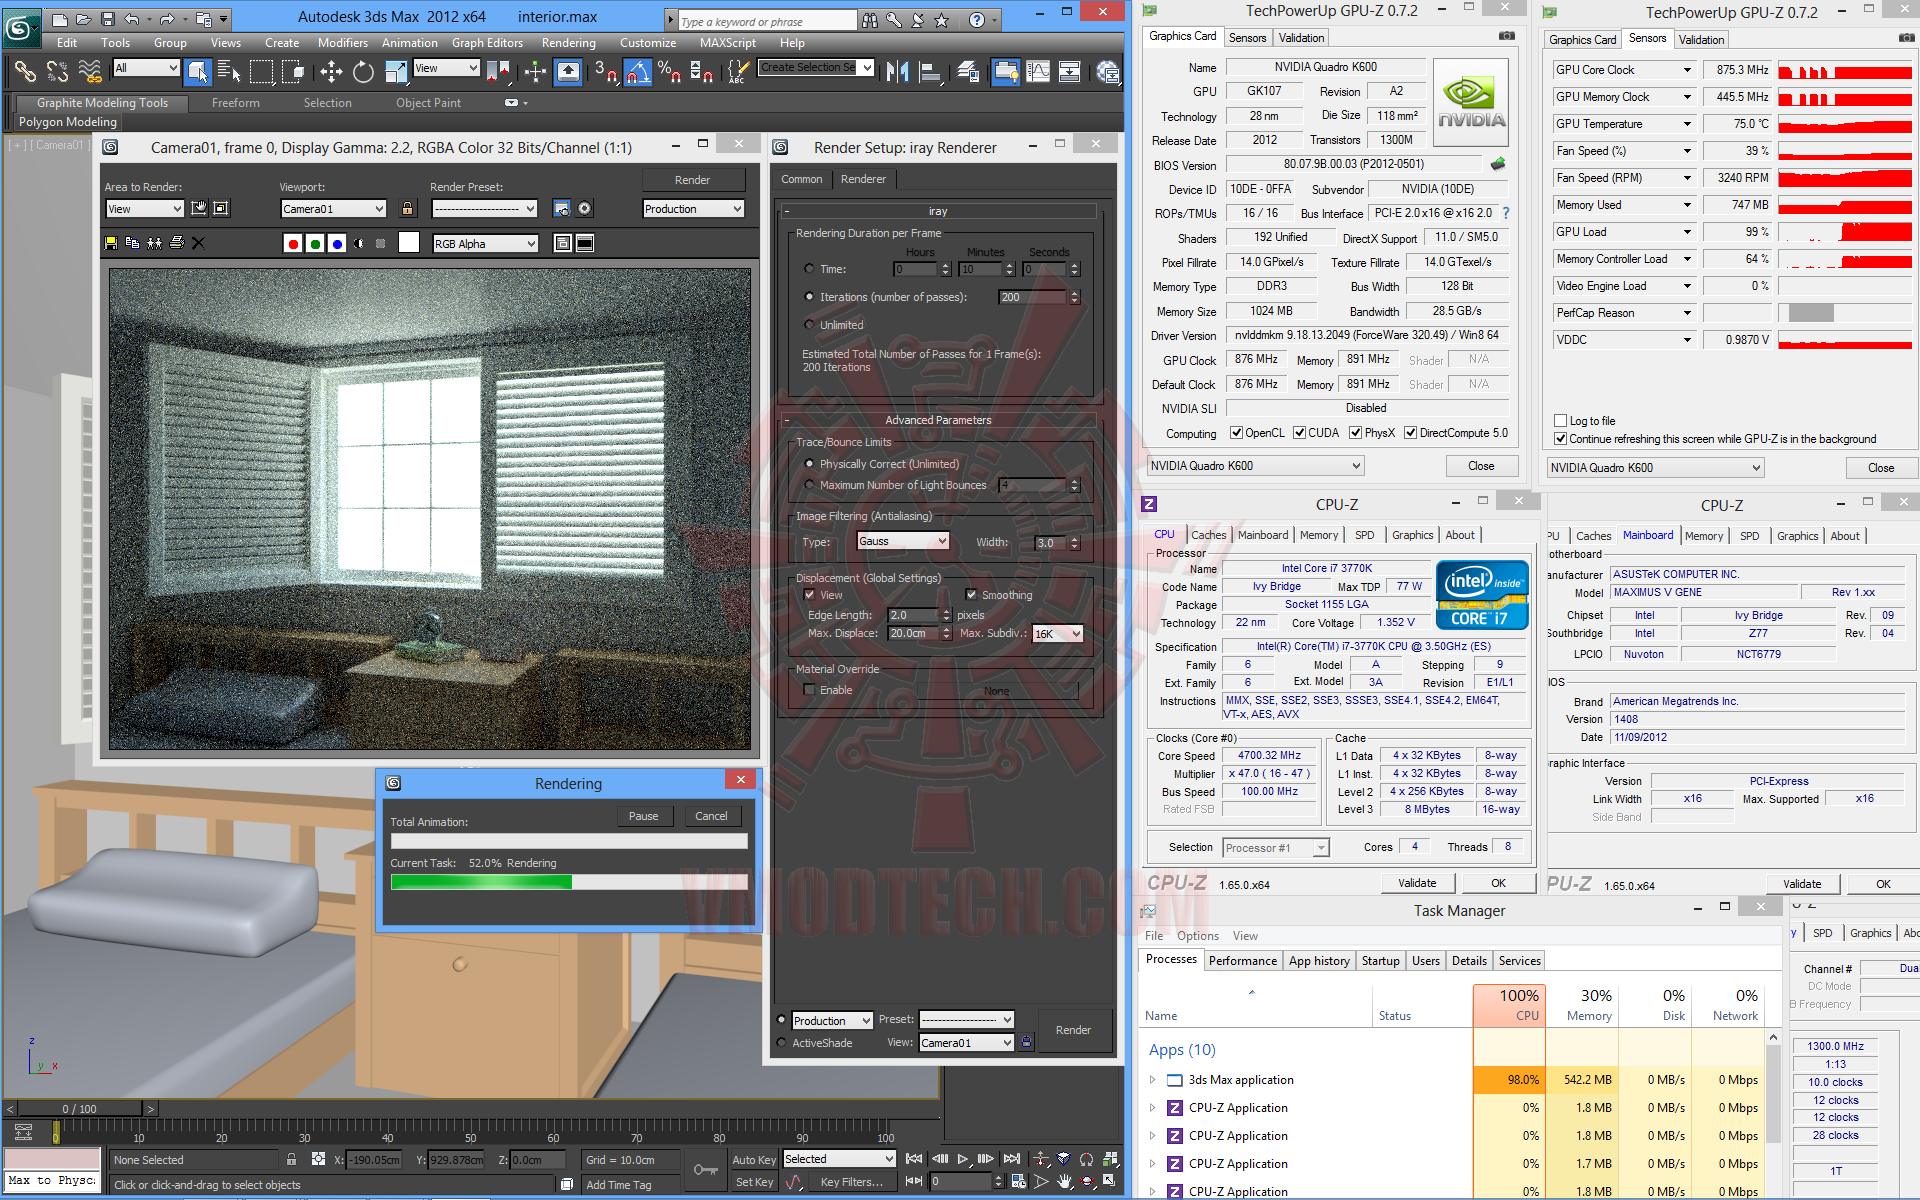Open the Rendering menu
Image resolution: width=1920 pixels, height=1200 pixels.
point(568,43)
